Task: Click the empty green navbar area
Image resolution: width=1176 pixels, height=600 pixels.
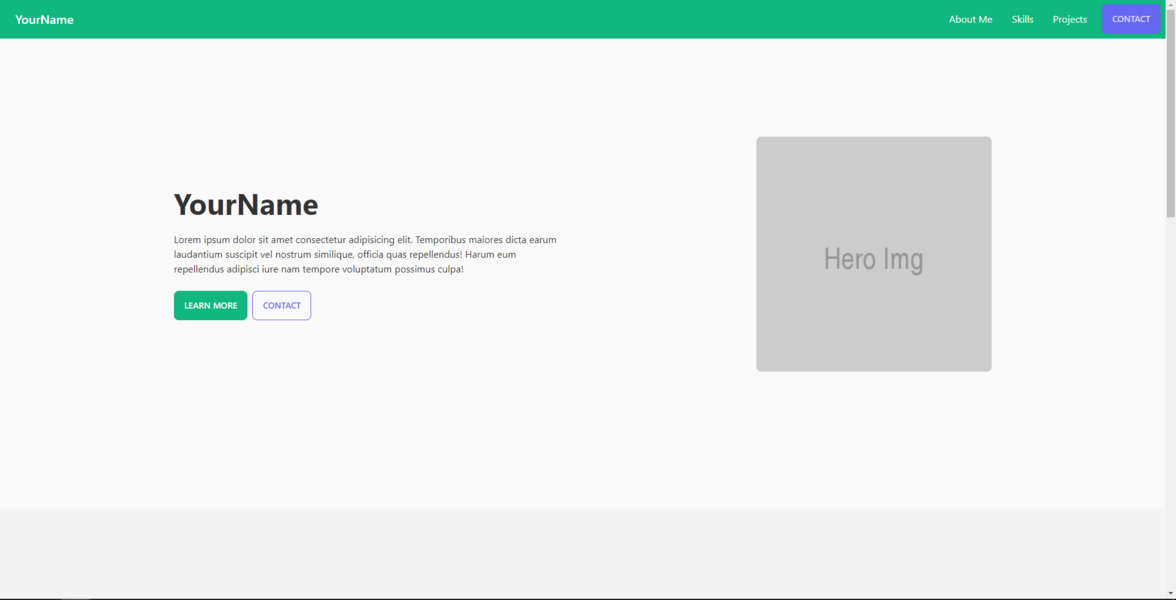Action: point(500,19)
